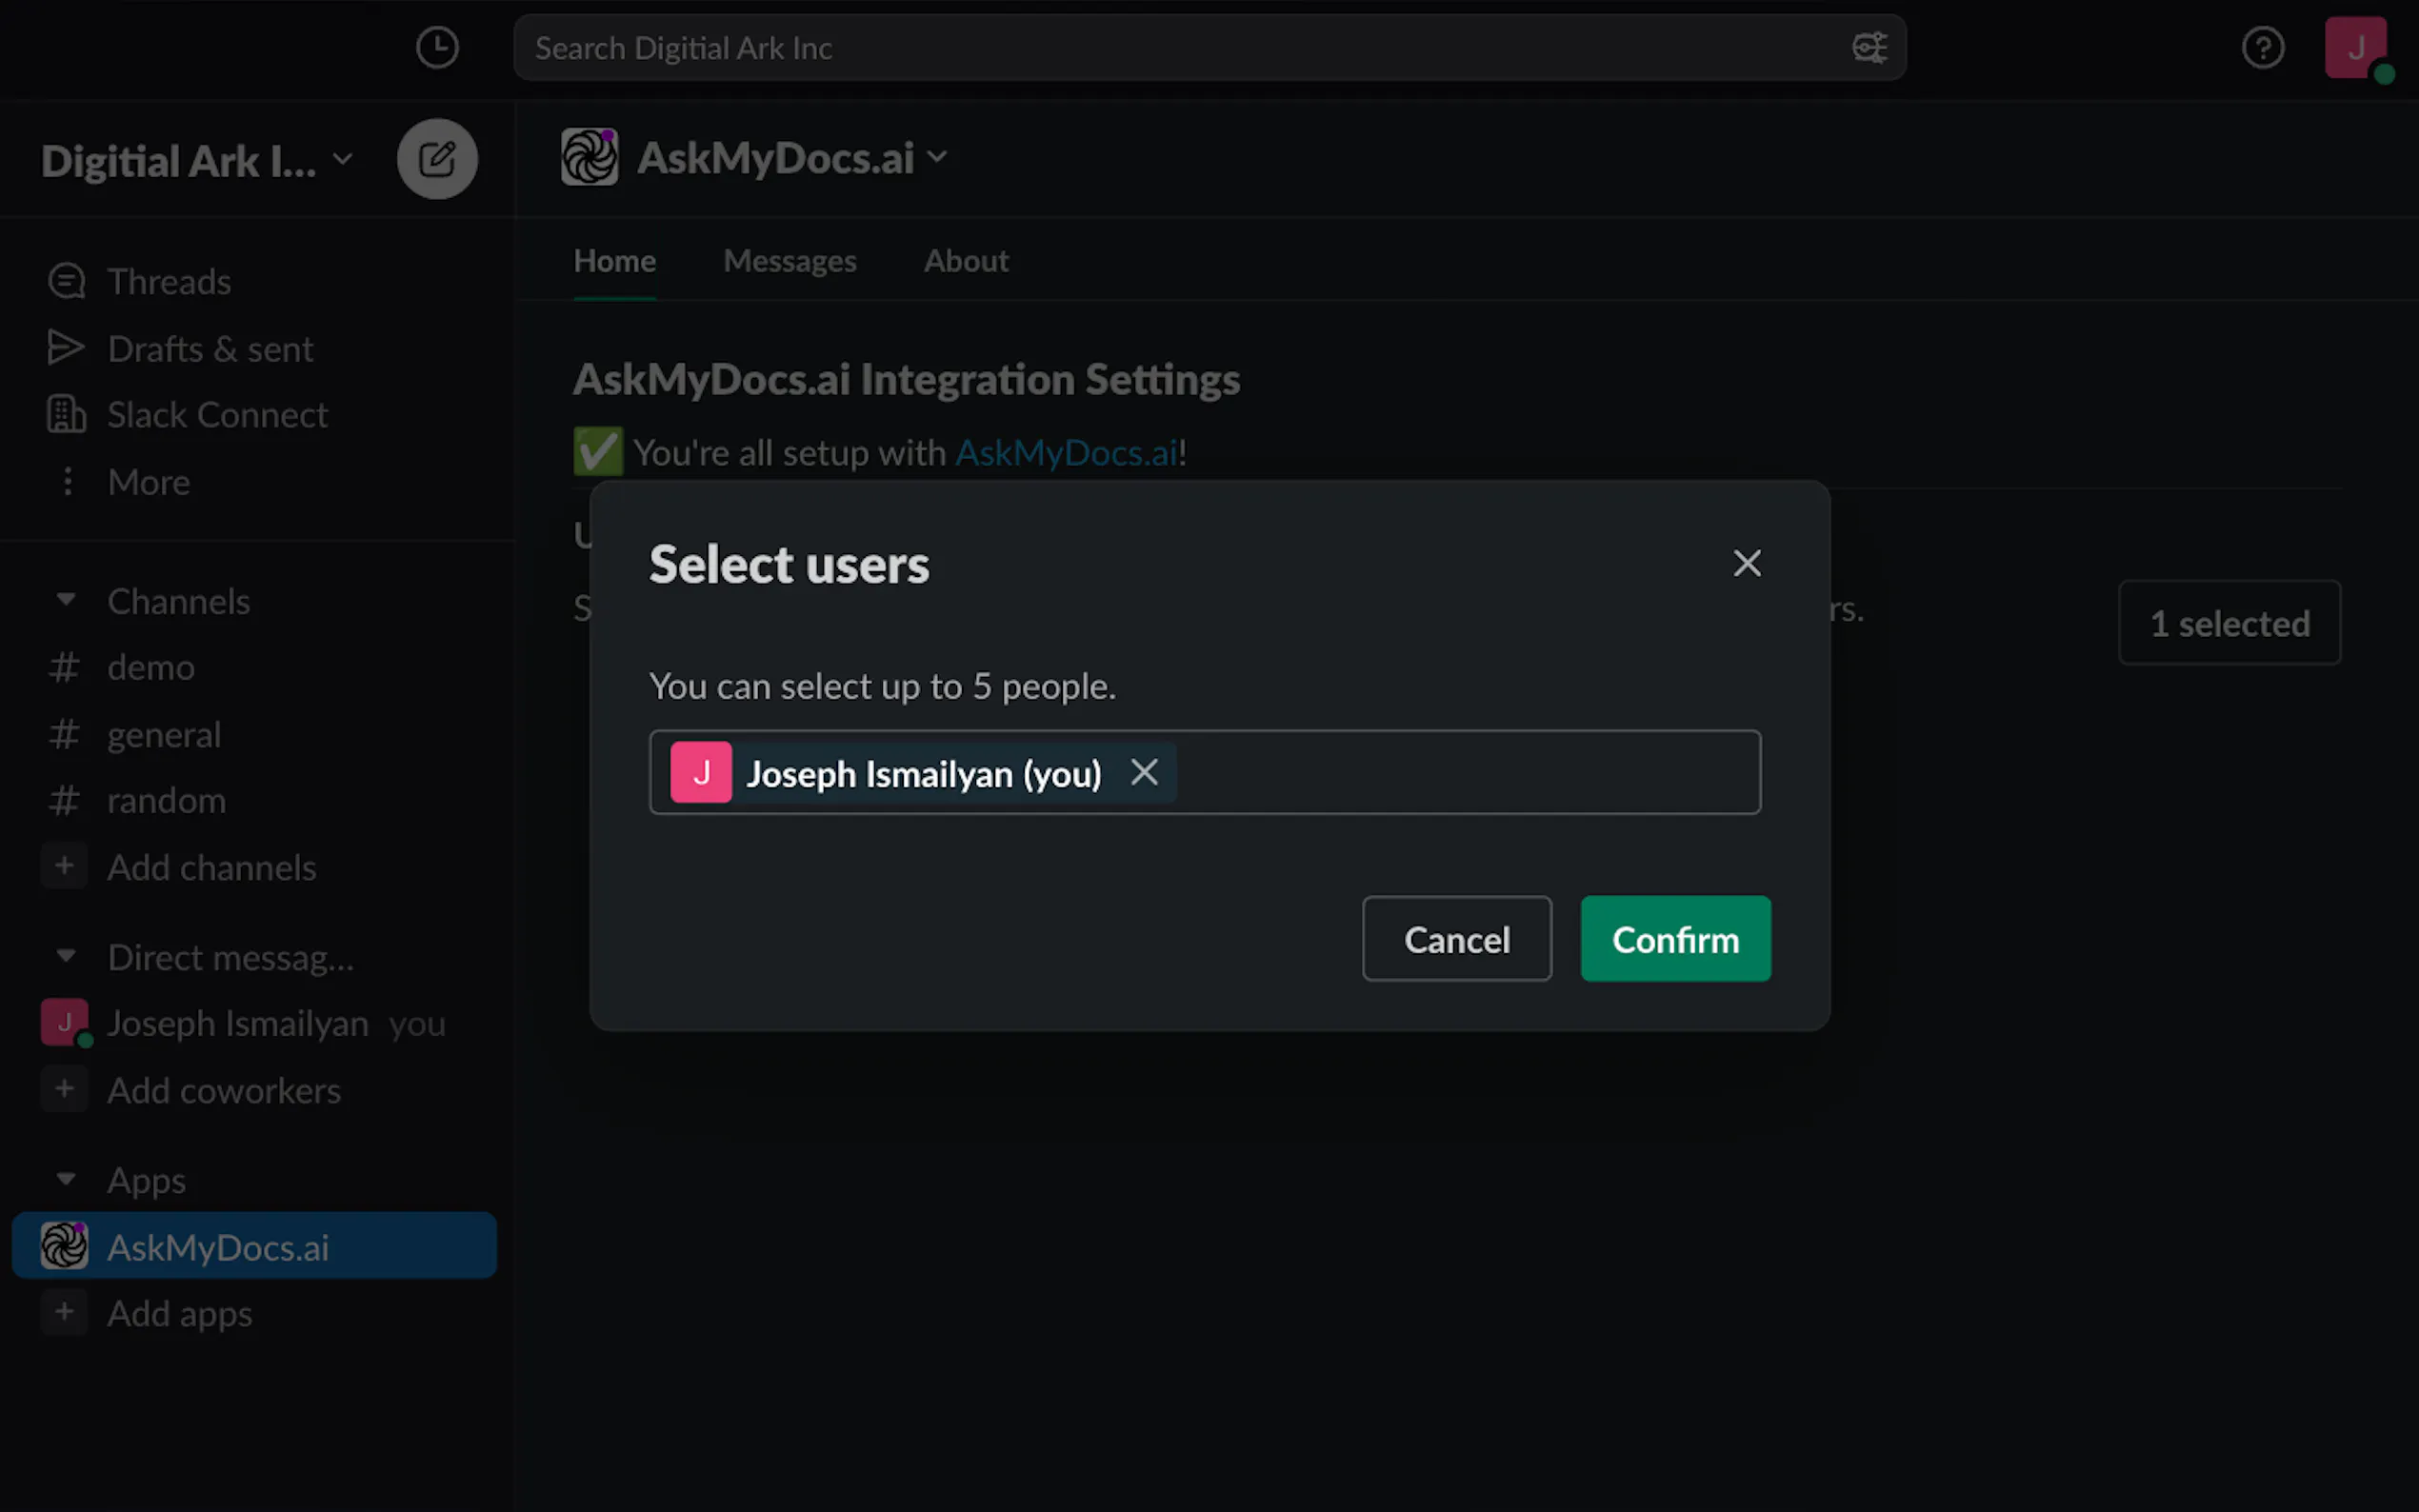
Task: Open search filter options icon
Action: 1868,48
